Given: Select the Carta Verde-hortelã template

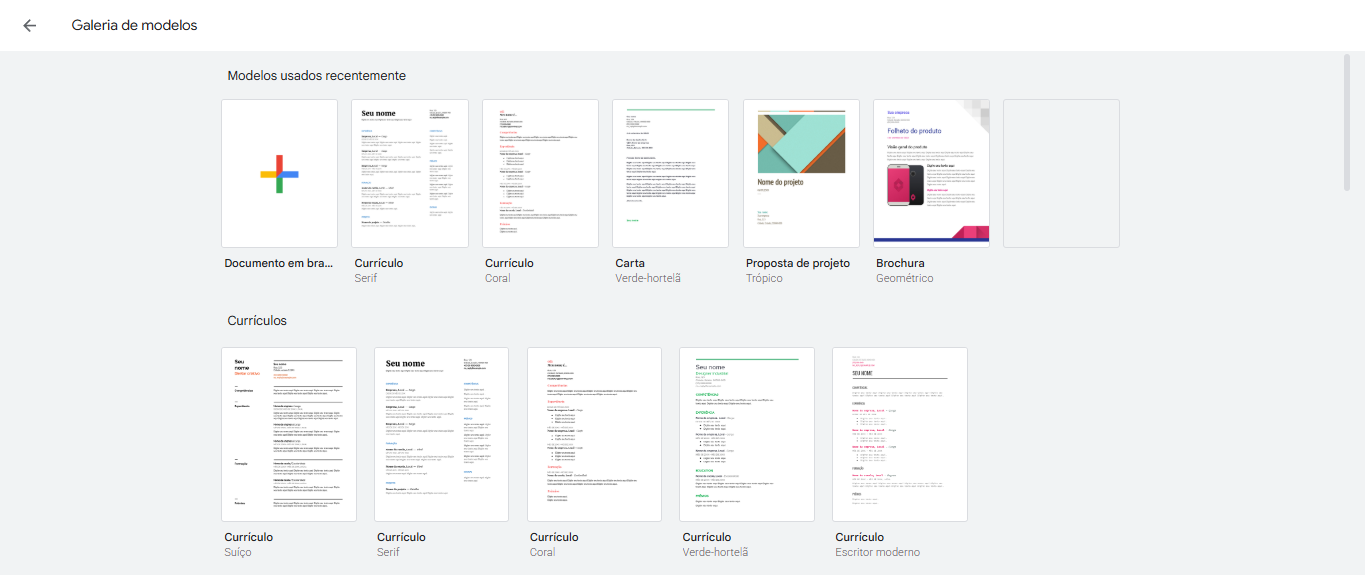Looking at the screenshot, I should tap(670, 174).
